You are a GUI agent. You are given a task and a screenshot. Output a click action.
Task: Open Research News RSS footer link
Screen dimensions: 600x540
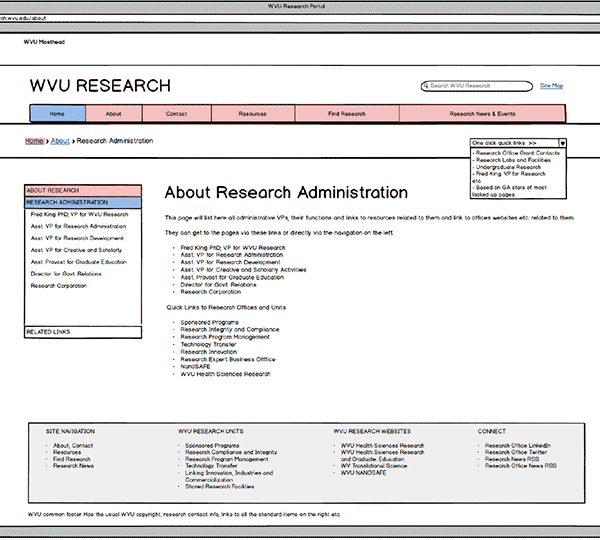pos(512,459)
